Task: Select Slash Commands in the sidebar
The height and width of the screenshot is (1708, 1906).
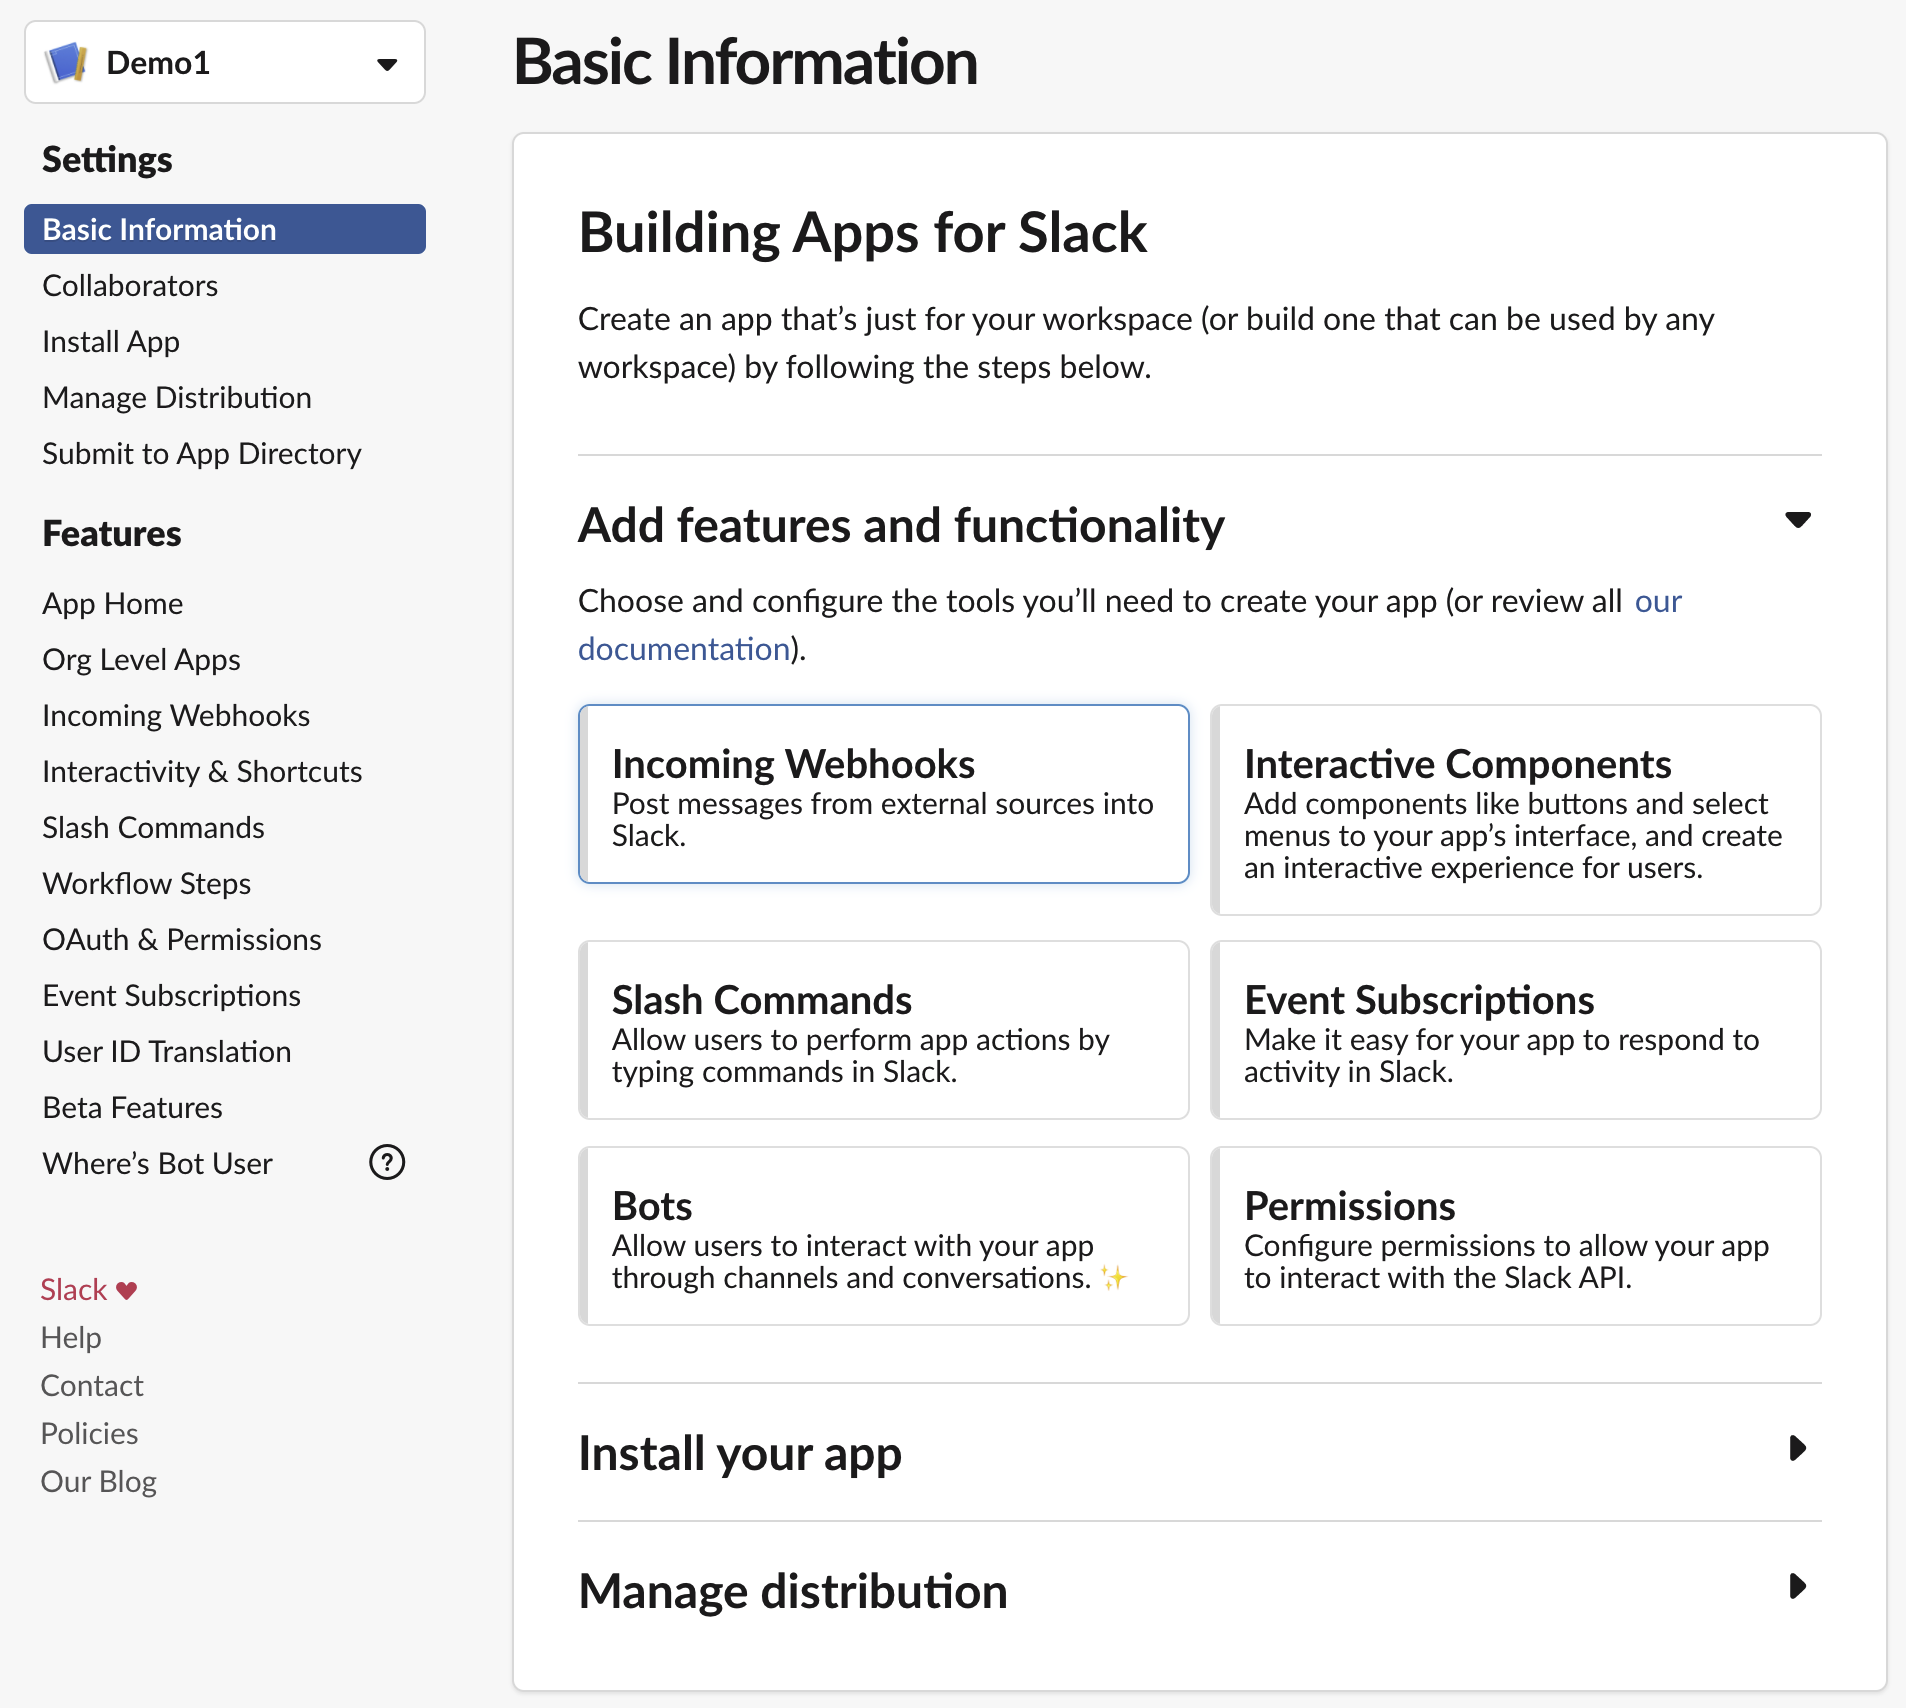Action: coord(153,828)
